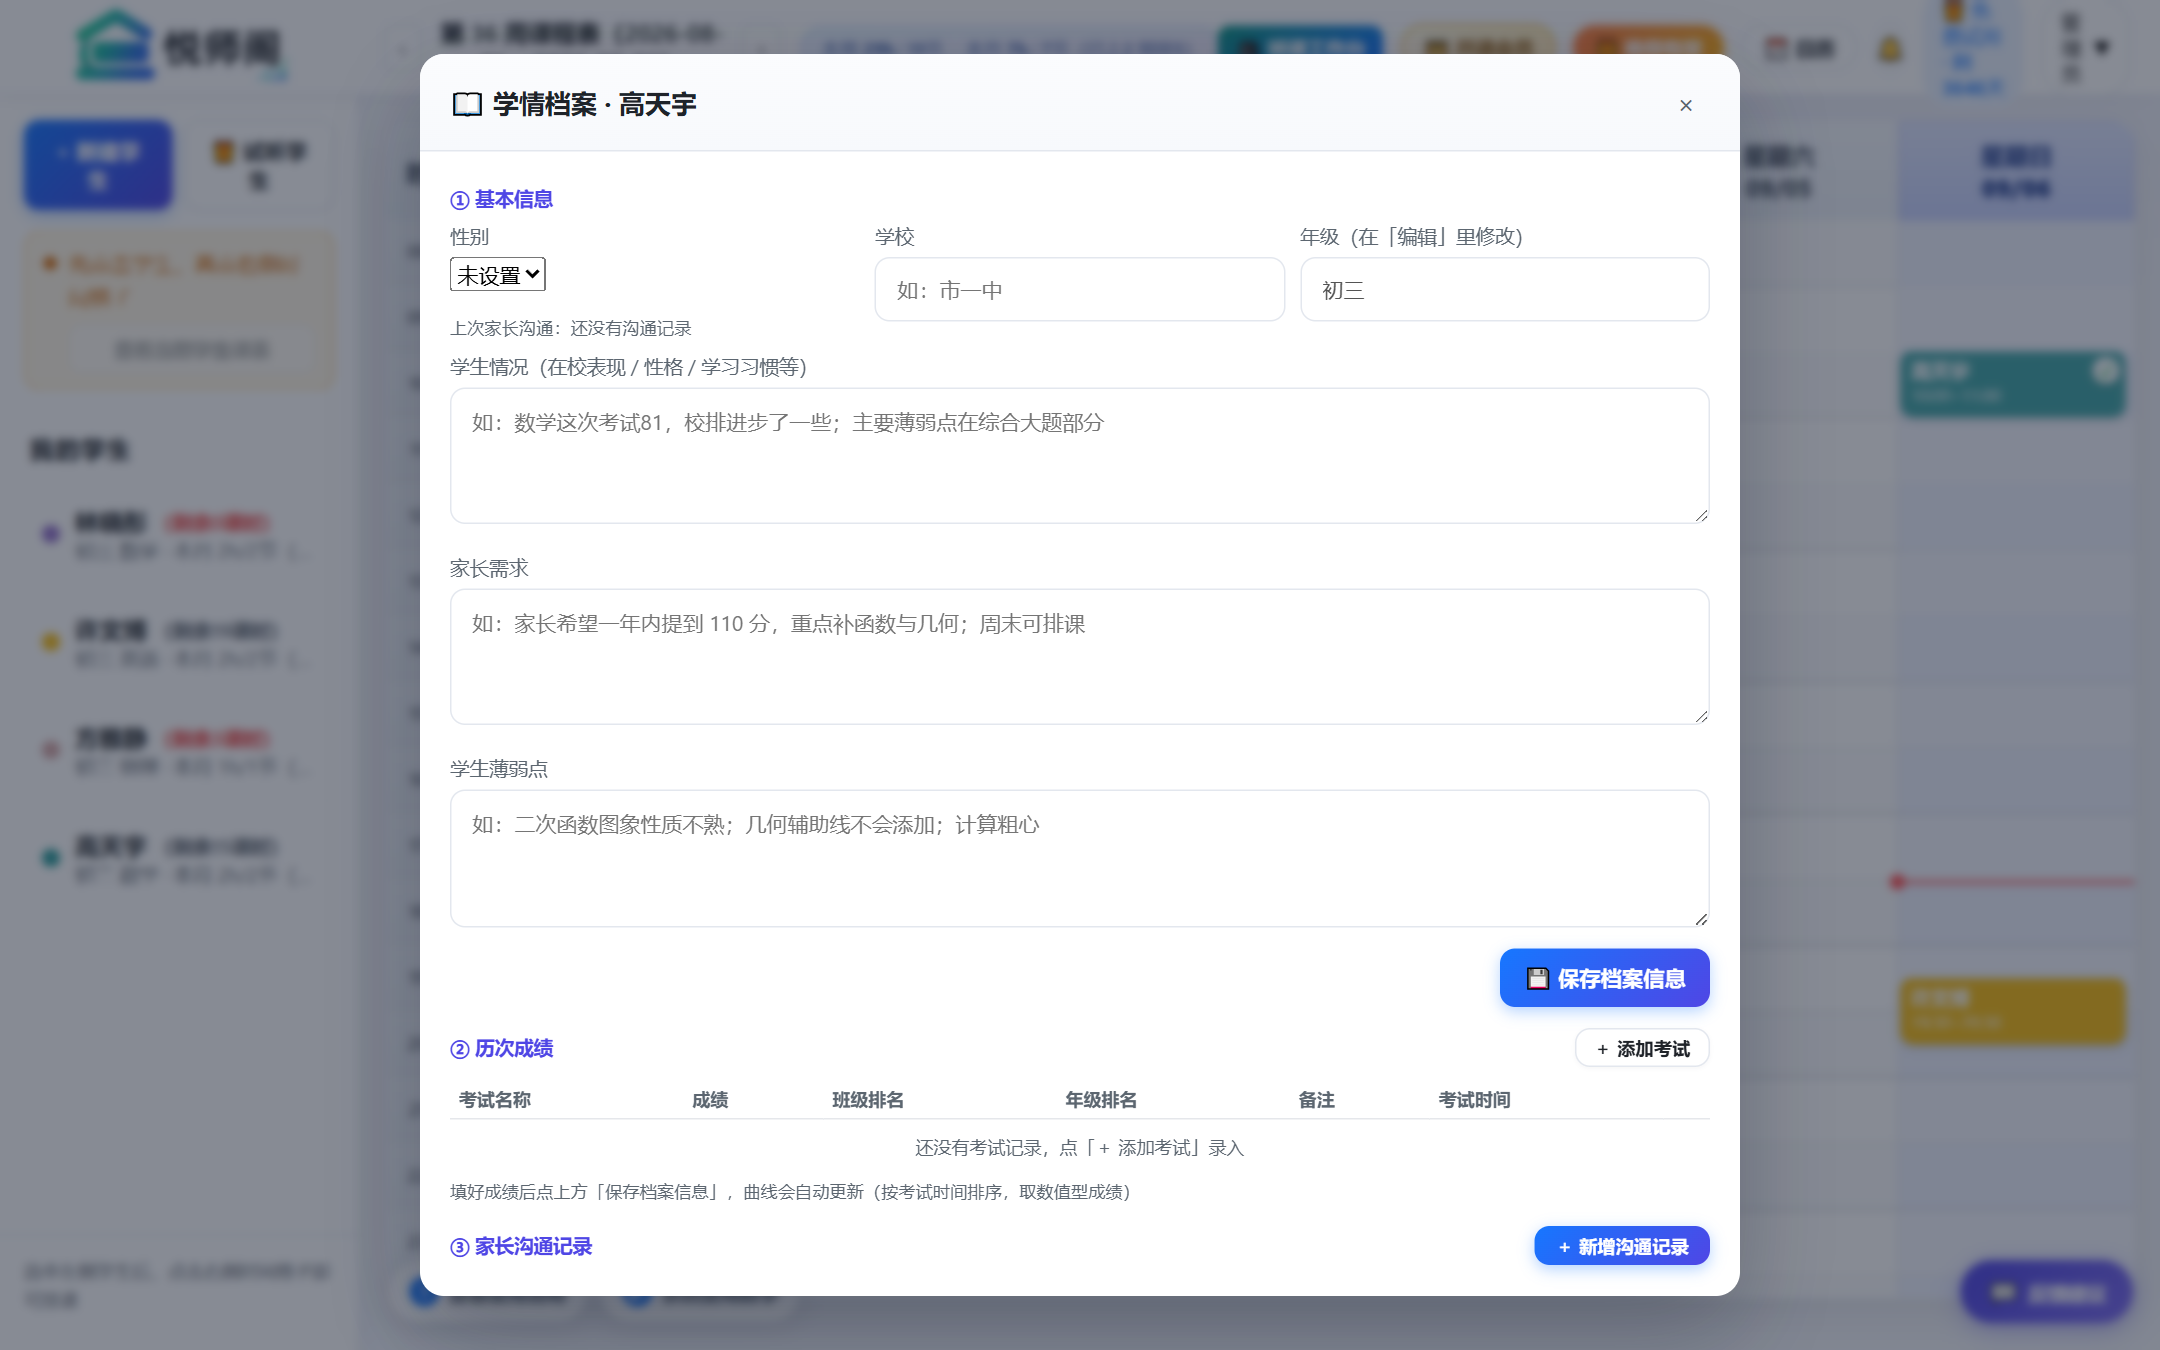This screenshot has width=2160, height=1350.
Task: Click the 保存档案信息 button
Action: click(1604, 978)
